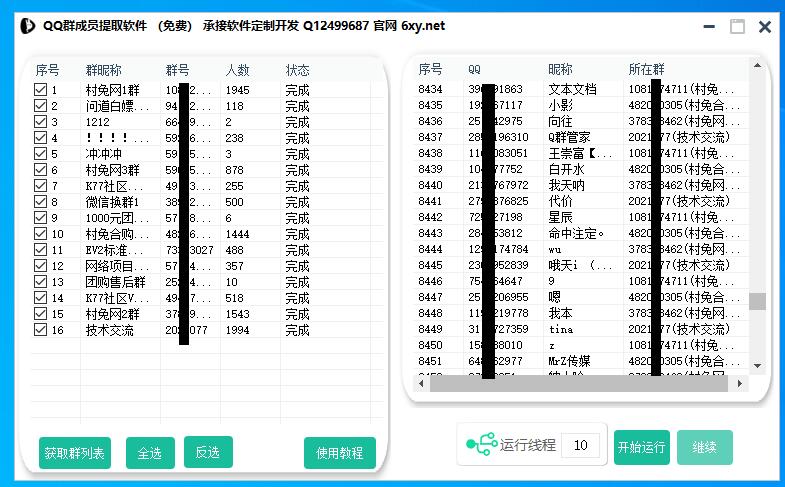Click the horizontal scrollbar thumb in member list

point(579,383)
